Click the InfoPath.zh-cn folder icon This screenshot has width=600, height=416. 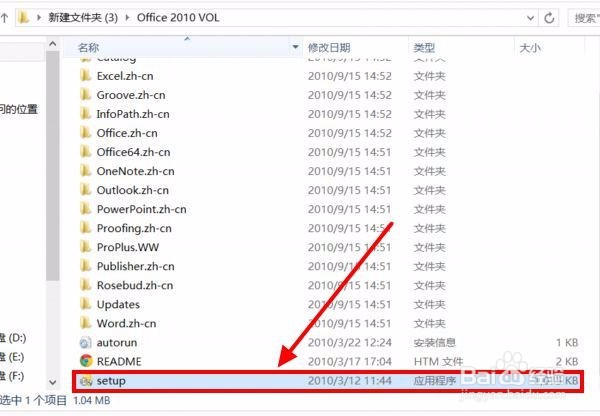[x=86, y=114]
